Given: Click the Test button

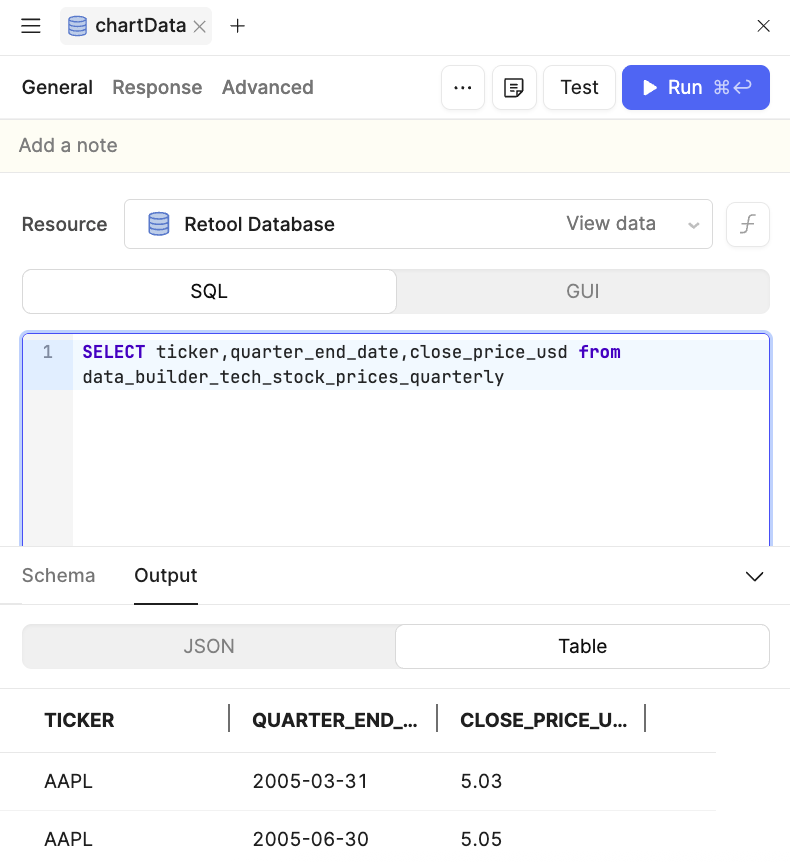Looking at the screenshot, I should pyautogui.click(x=579, y=87).
